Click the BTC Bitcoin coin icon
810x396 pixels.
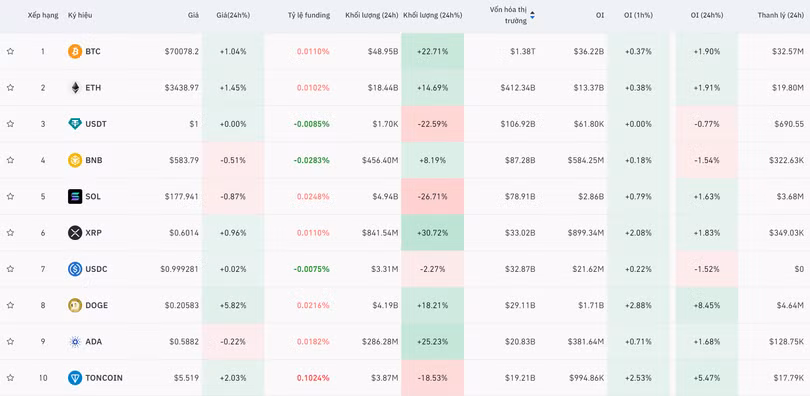[x=75, y=52]
